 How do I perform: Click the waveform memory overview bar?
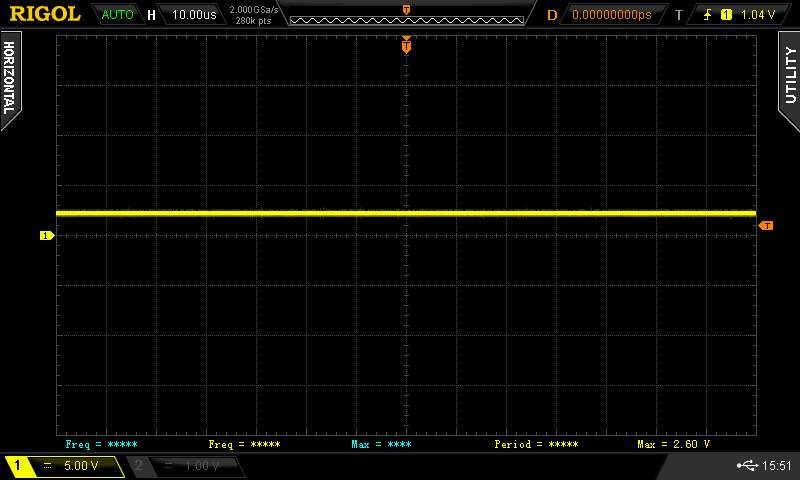click(x=406, y=17)
